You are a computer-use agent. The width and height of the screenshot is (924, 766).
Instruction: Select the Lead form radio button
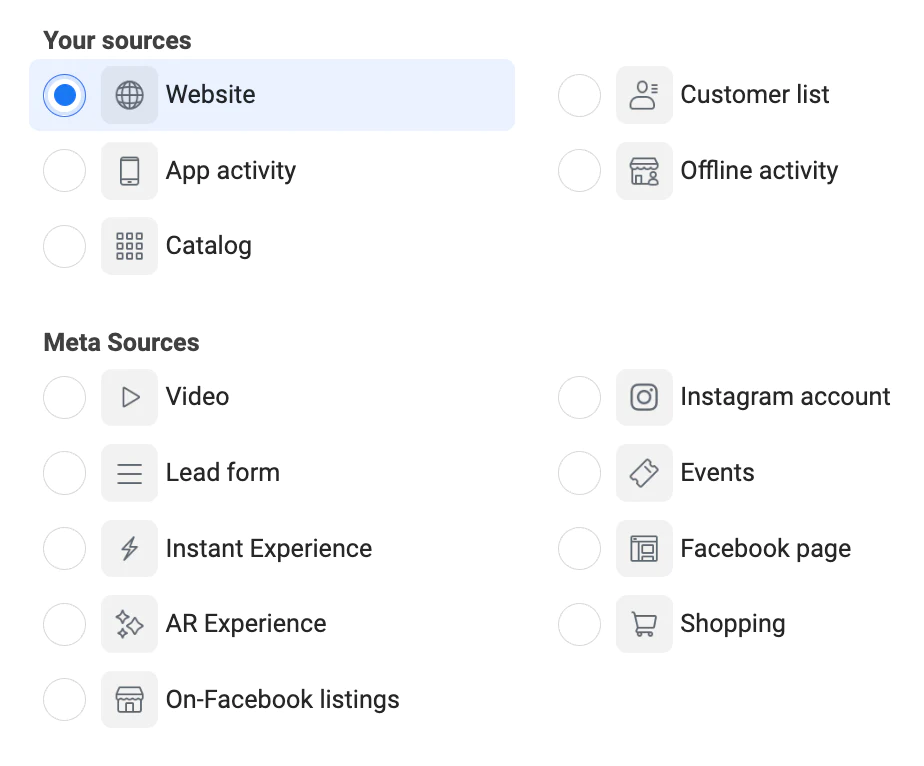[x=65, y=473]
